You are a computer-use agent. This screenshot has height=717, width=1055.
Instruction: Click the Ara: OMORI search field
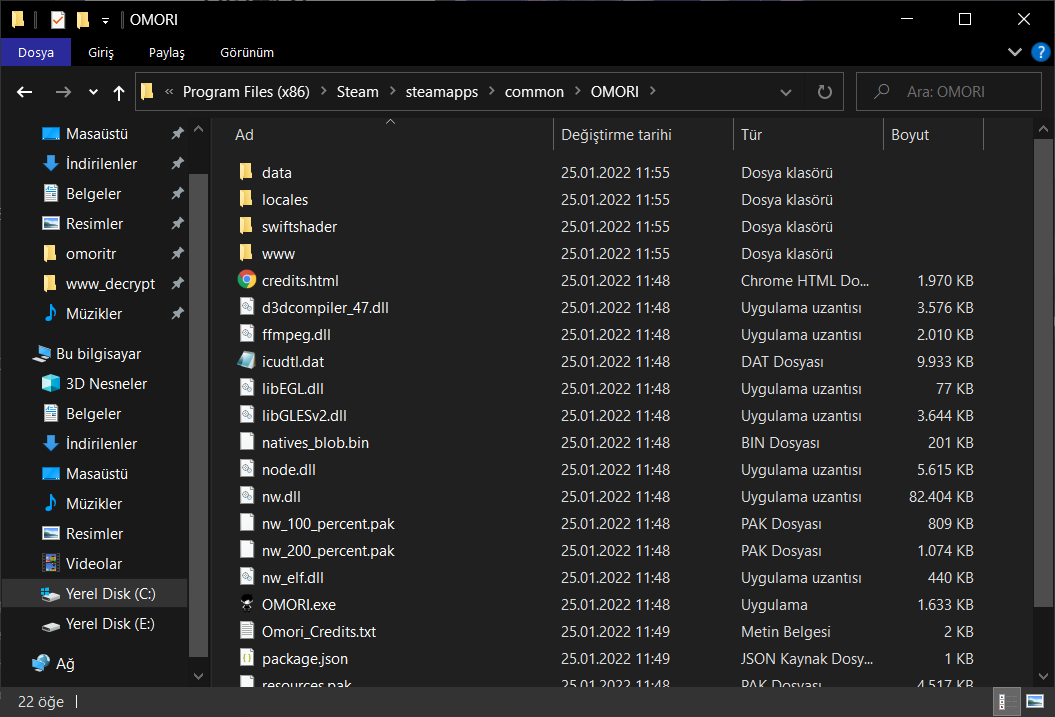(949, 91)
